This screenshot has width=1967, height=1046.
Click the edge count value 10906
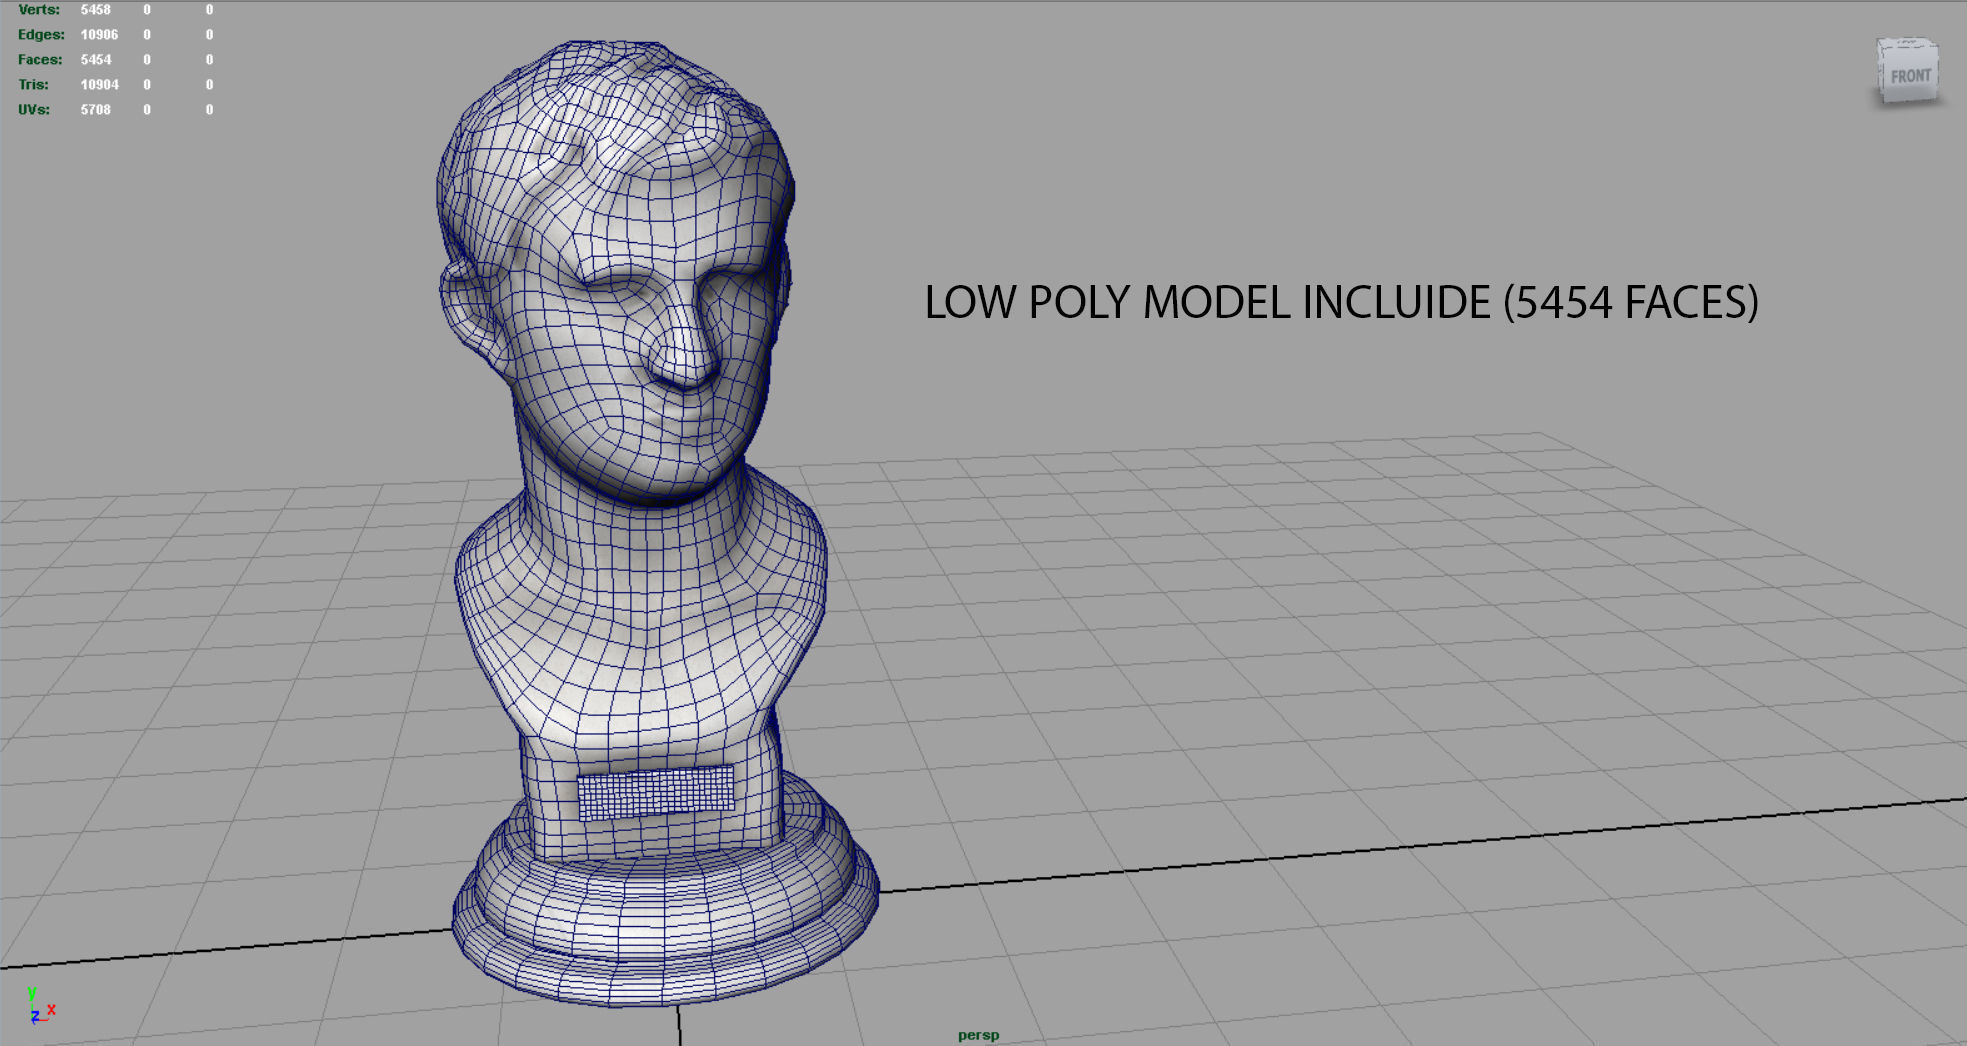coord(99,35)
